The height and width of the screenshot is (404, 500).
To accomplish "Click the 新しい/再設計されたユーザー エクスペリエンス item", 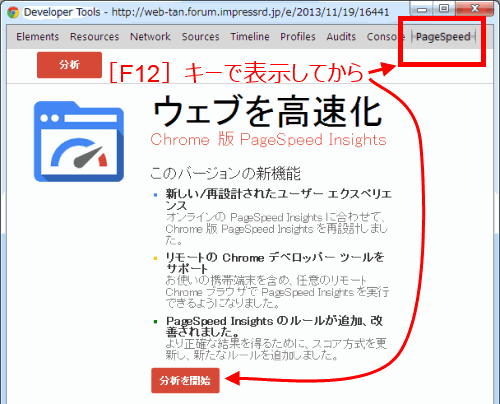I will tap(279, 199).
